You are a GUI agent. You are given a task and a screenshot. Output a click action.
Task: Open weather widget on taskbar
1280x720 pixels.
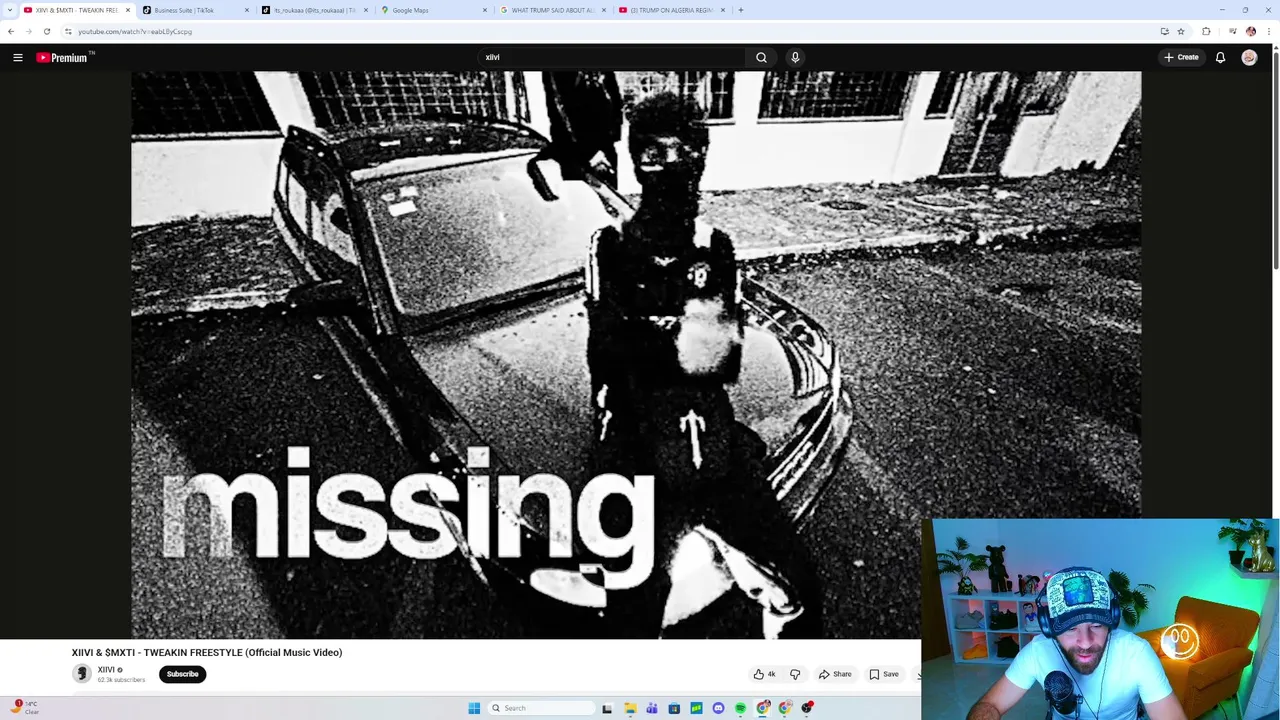[x=24, y=708]
